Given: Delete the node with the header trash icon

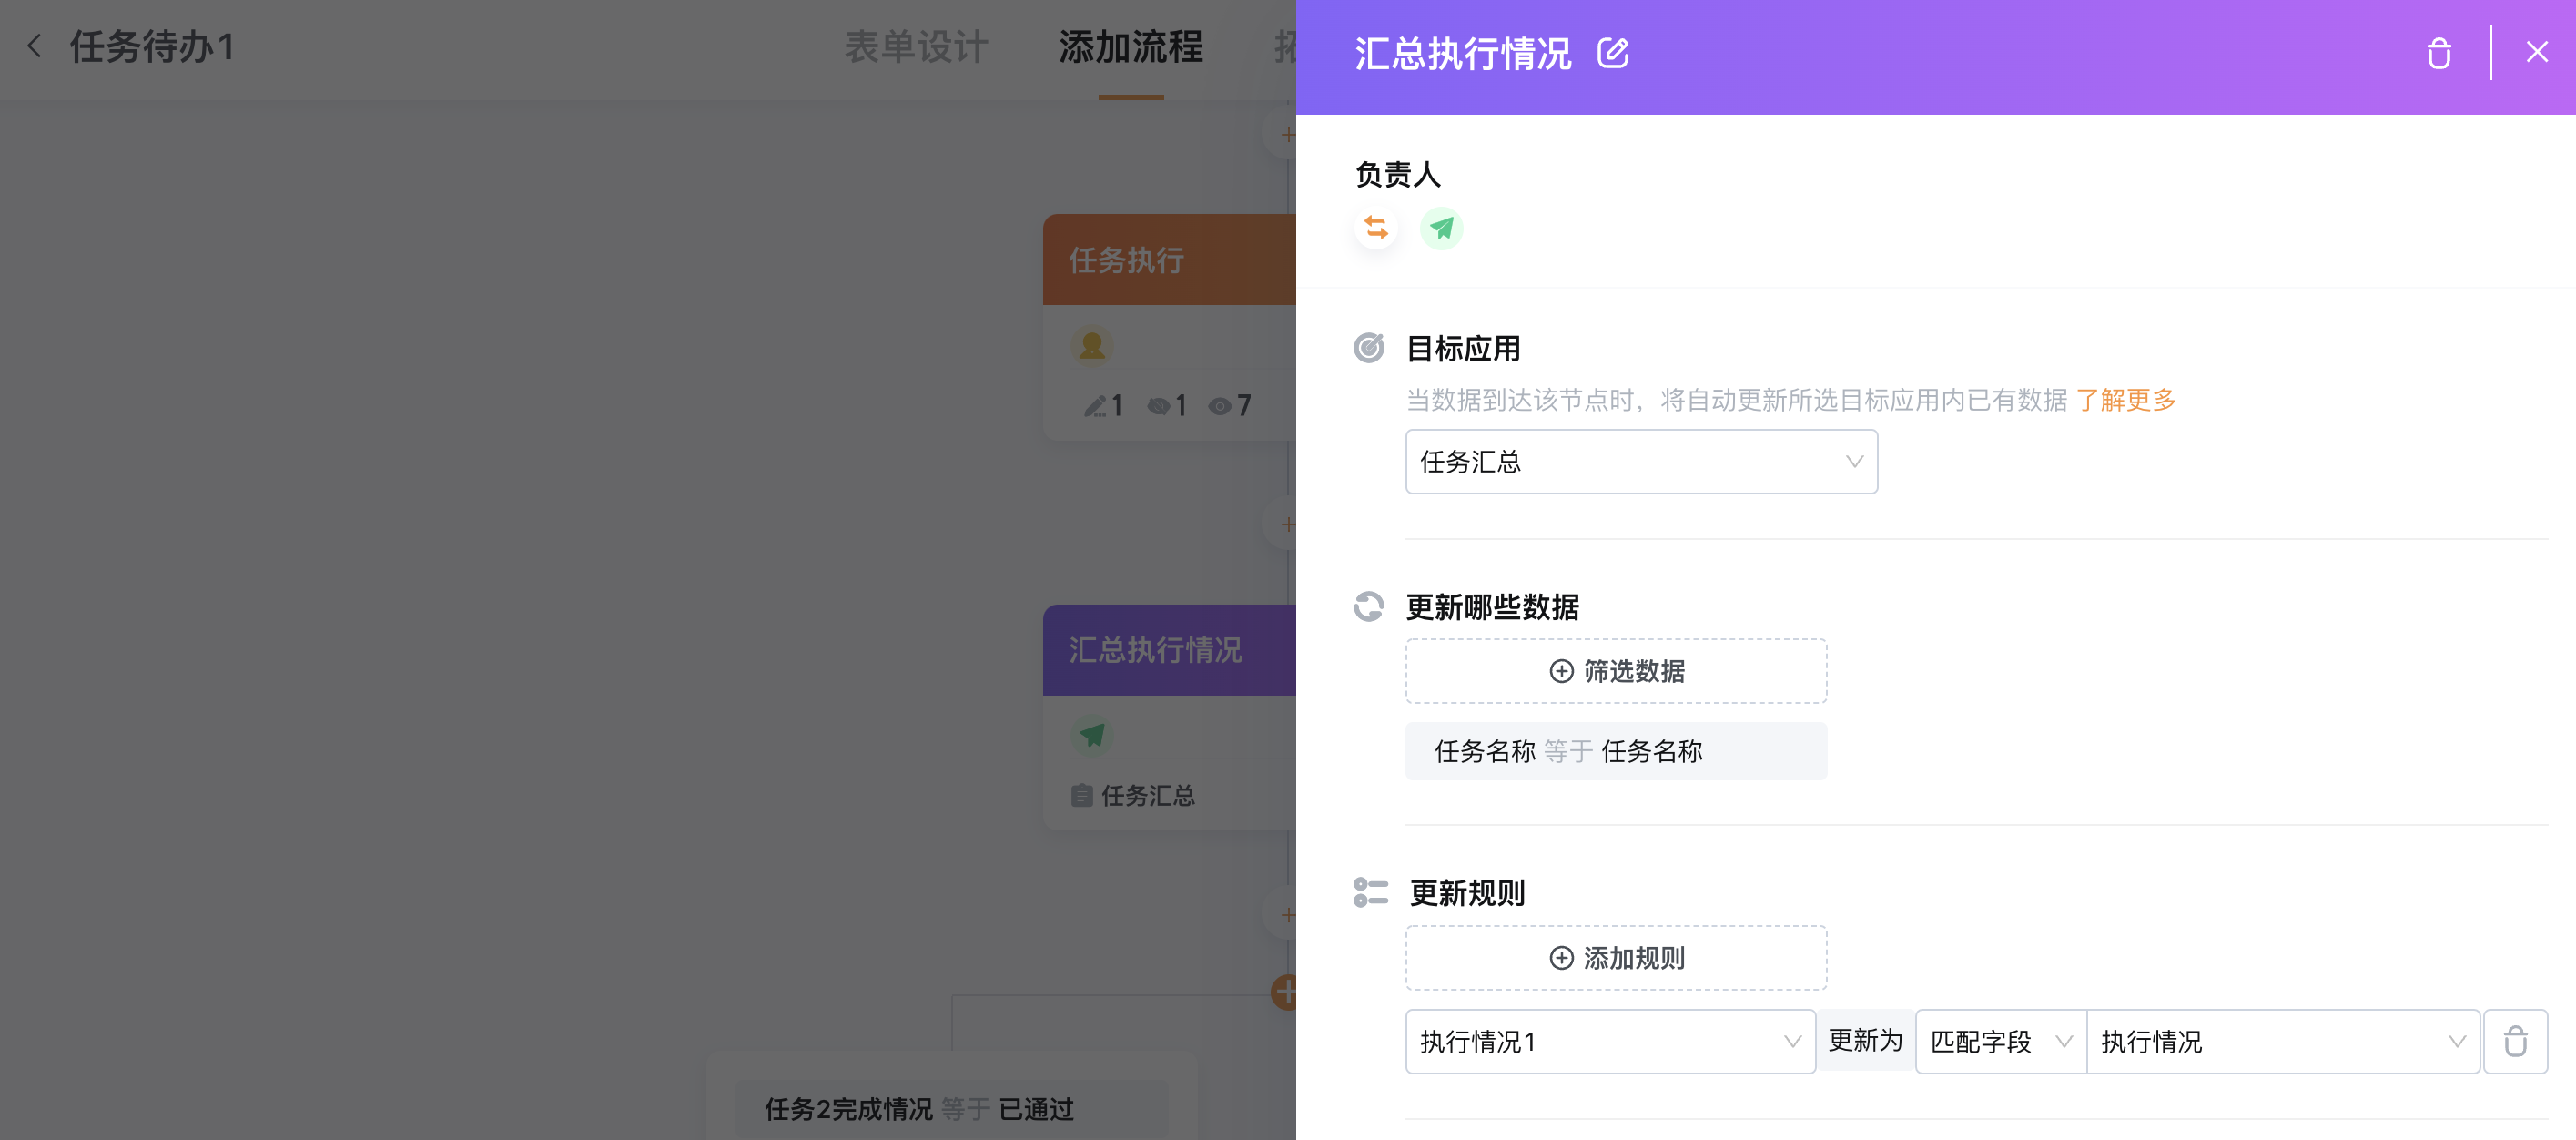Looking at the screenshot, I should point(2438,53).
